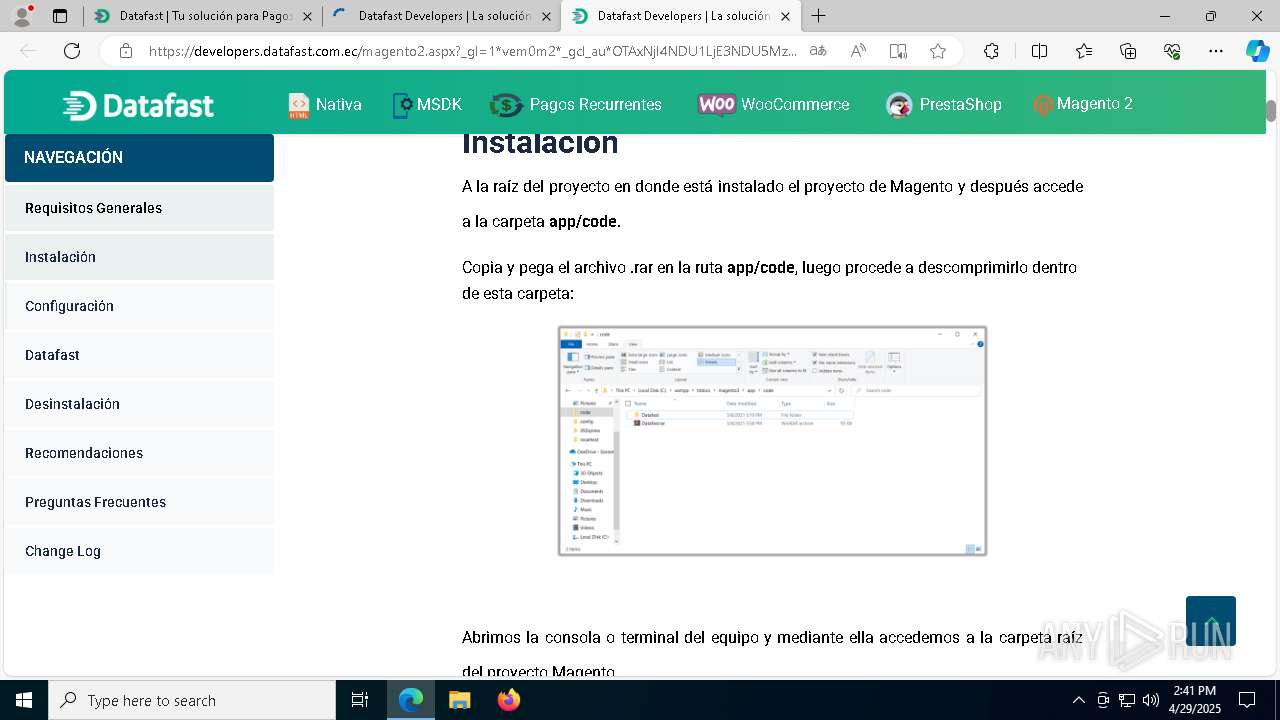Refresh the page in Edge
The height and width of the screenshot is (720, 1280).
click(x=72, y=51)
